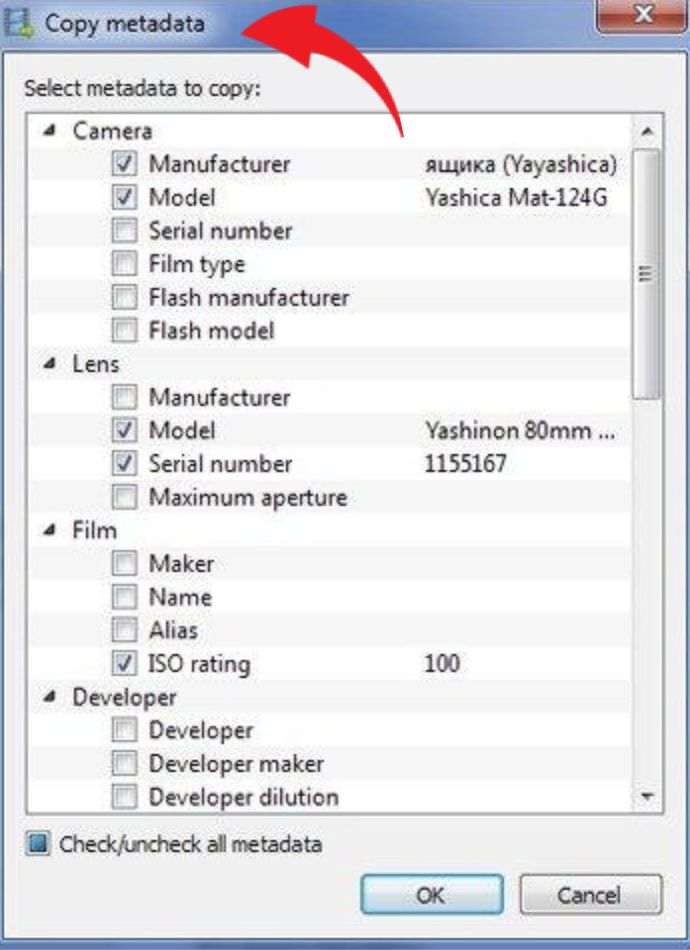Viewport: 690px width, 950px height.
Task: Click the Cancel button
Action: coord(591,894)
